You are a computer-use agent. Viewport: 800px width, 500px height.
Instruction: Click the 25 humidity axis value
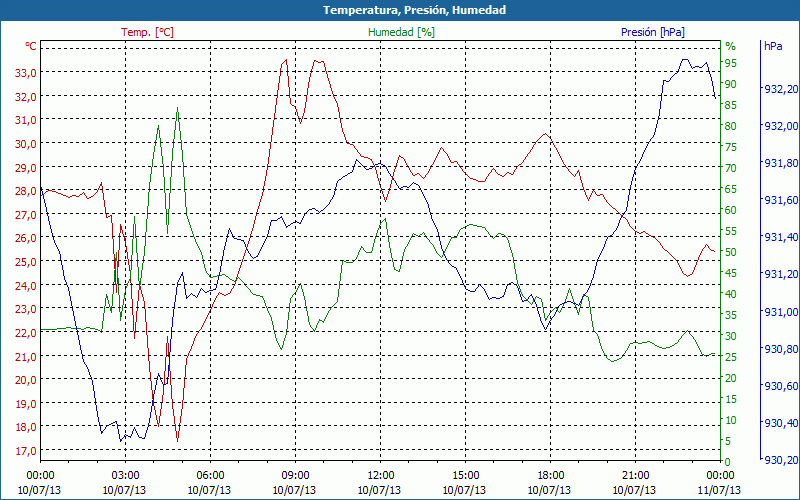731,357
